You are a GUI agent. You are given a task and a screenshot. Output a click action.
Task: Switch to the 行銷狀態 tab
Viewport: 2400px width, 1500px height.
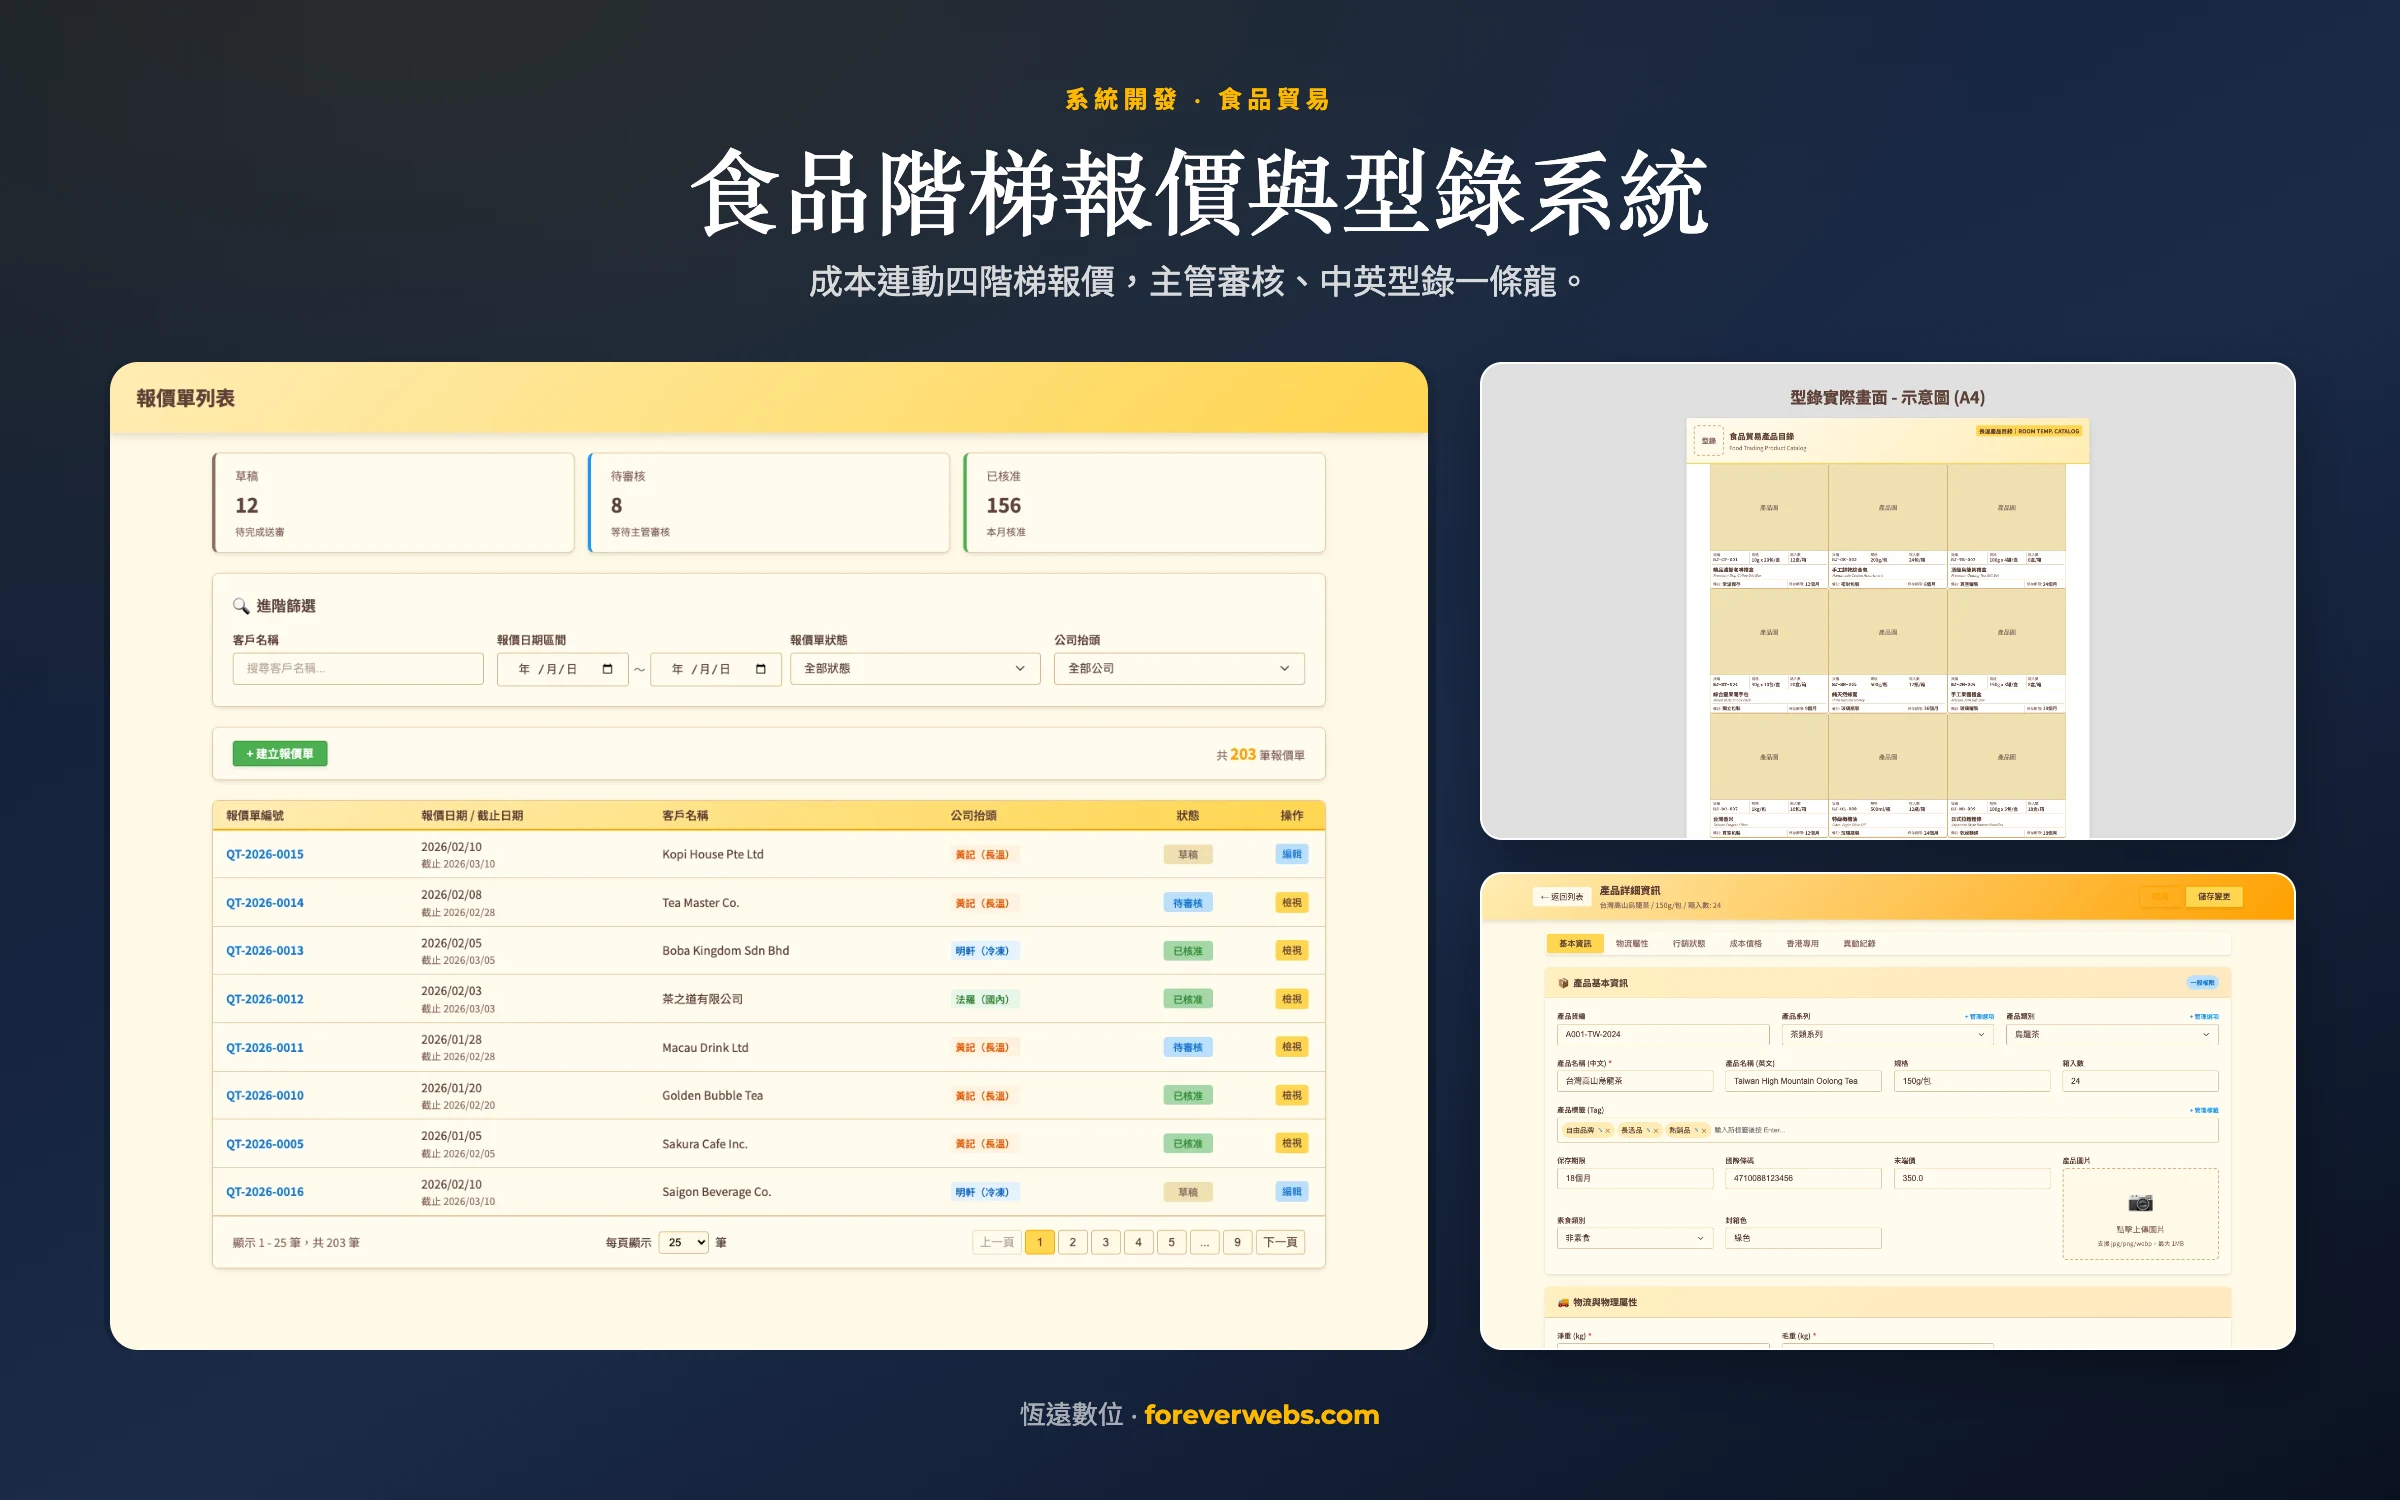pos(1689,943)
